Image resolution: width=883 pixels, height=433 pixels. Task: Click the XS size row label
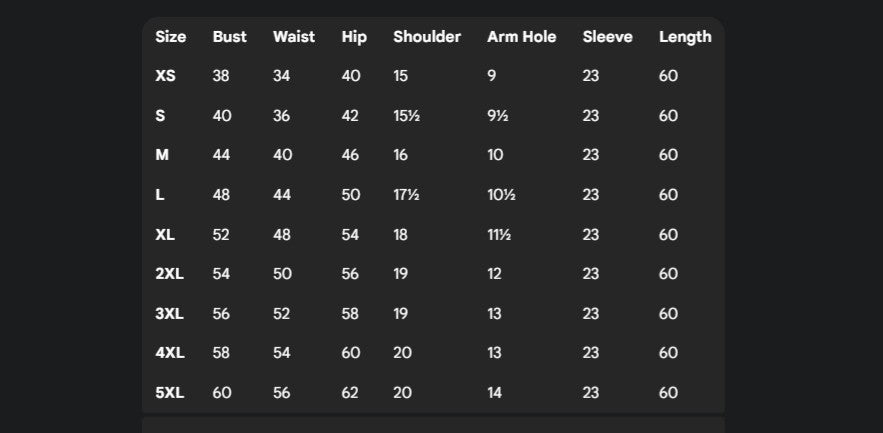(165, 76)
